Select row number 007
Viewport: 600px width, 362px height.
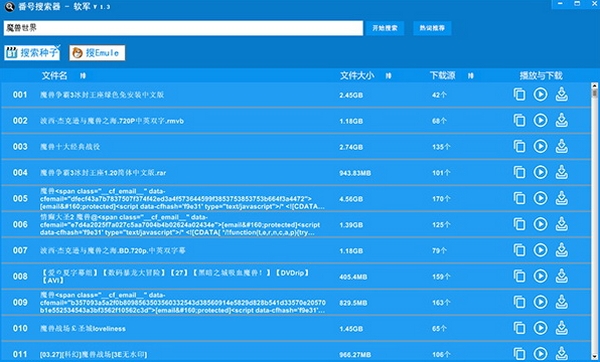pos(20,250)
